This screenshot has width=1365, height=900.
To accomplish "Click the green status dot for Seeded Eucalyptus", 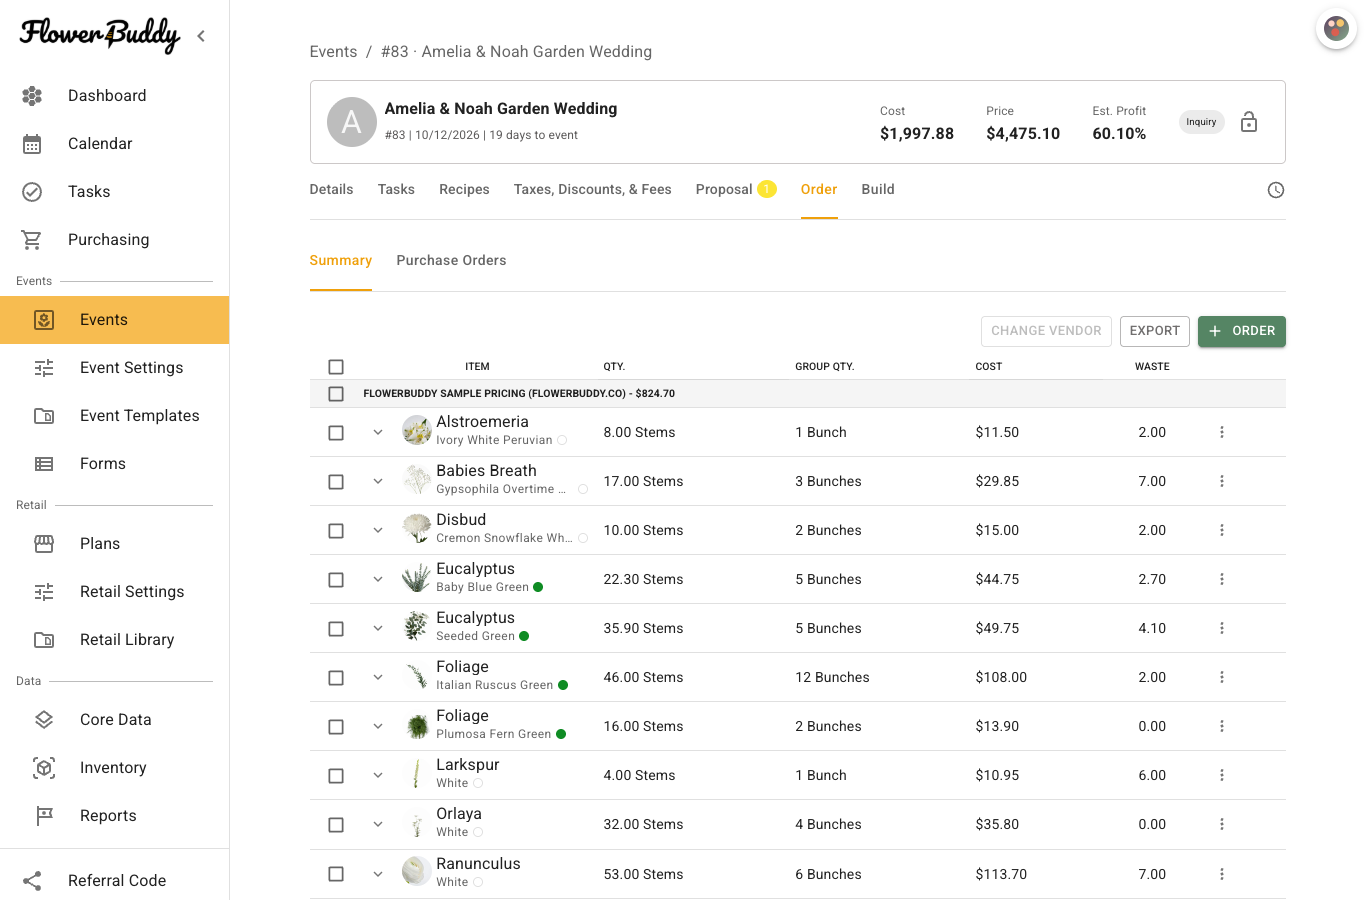I will click(x=524, y=636).
